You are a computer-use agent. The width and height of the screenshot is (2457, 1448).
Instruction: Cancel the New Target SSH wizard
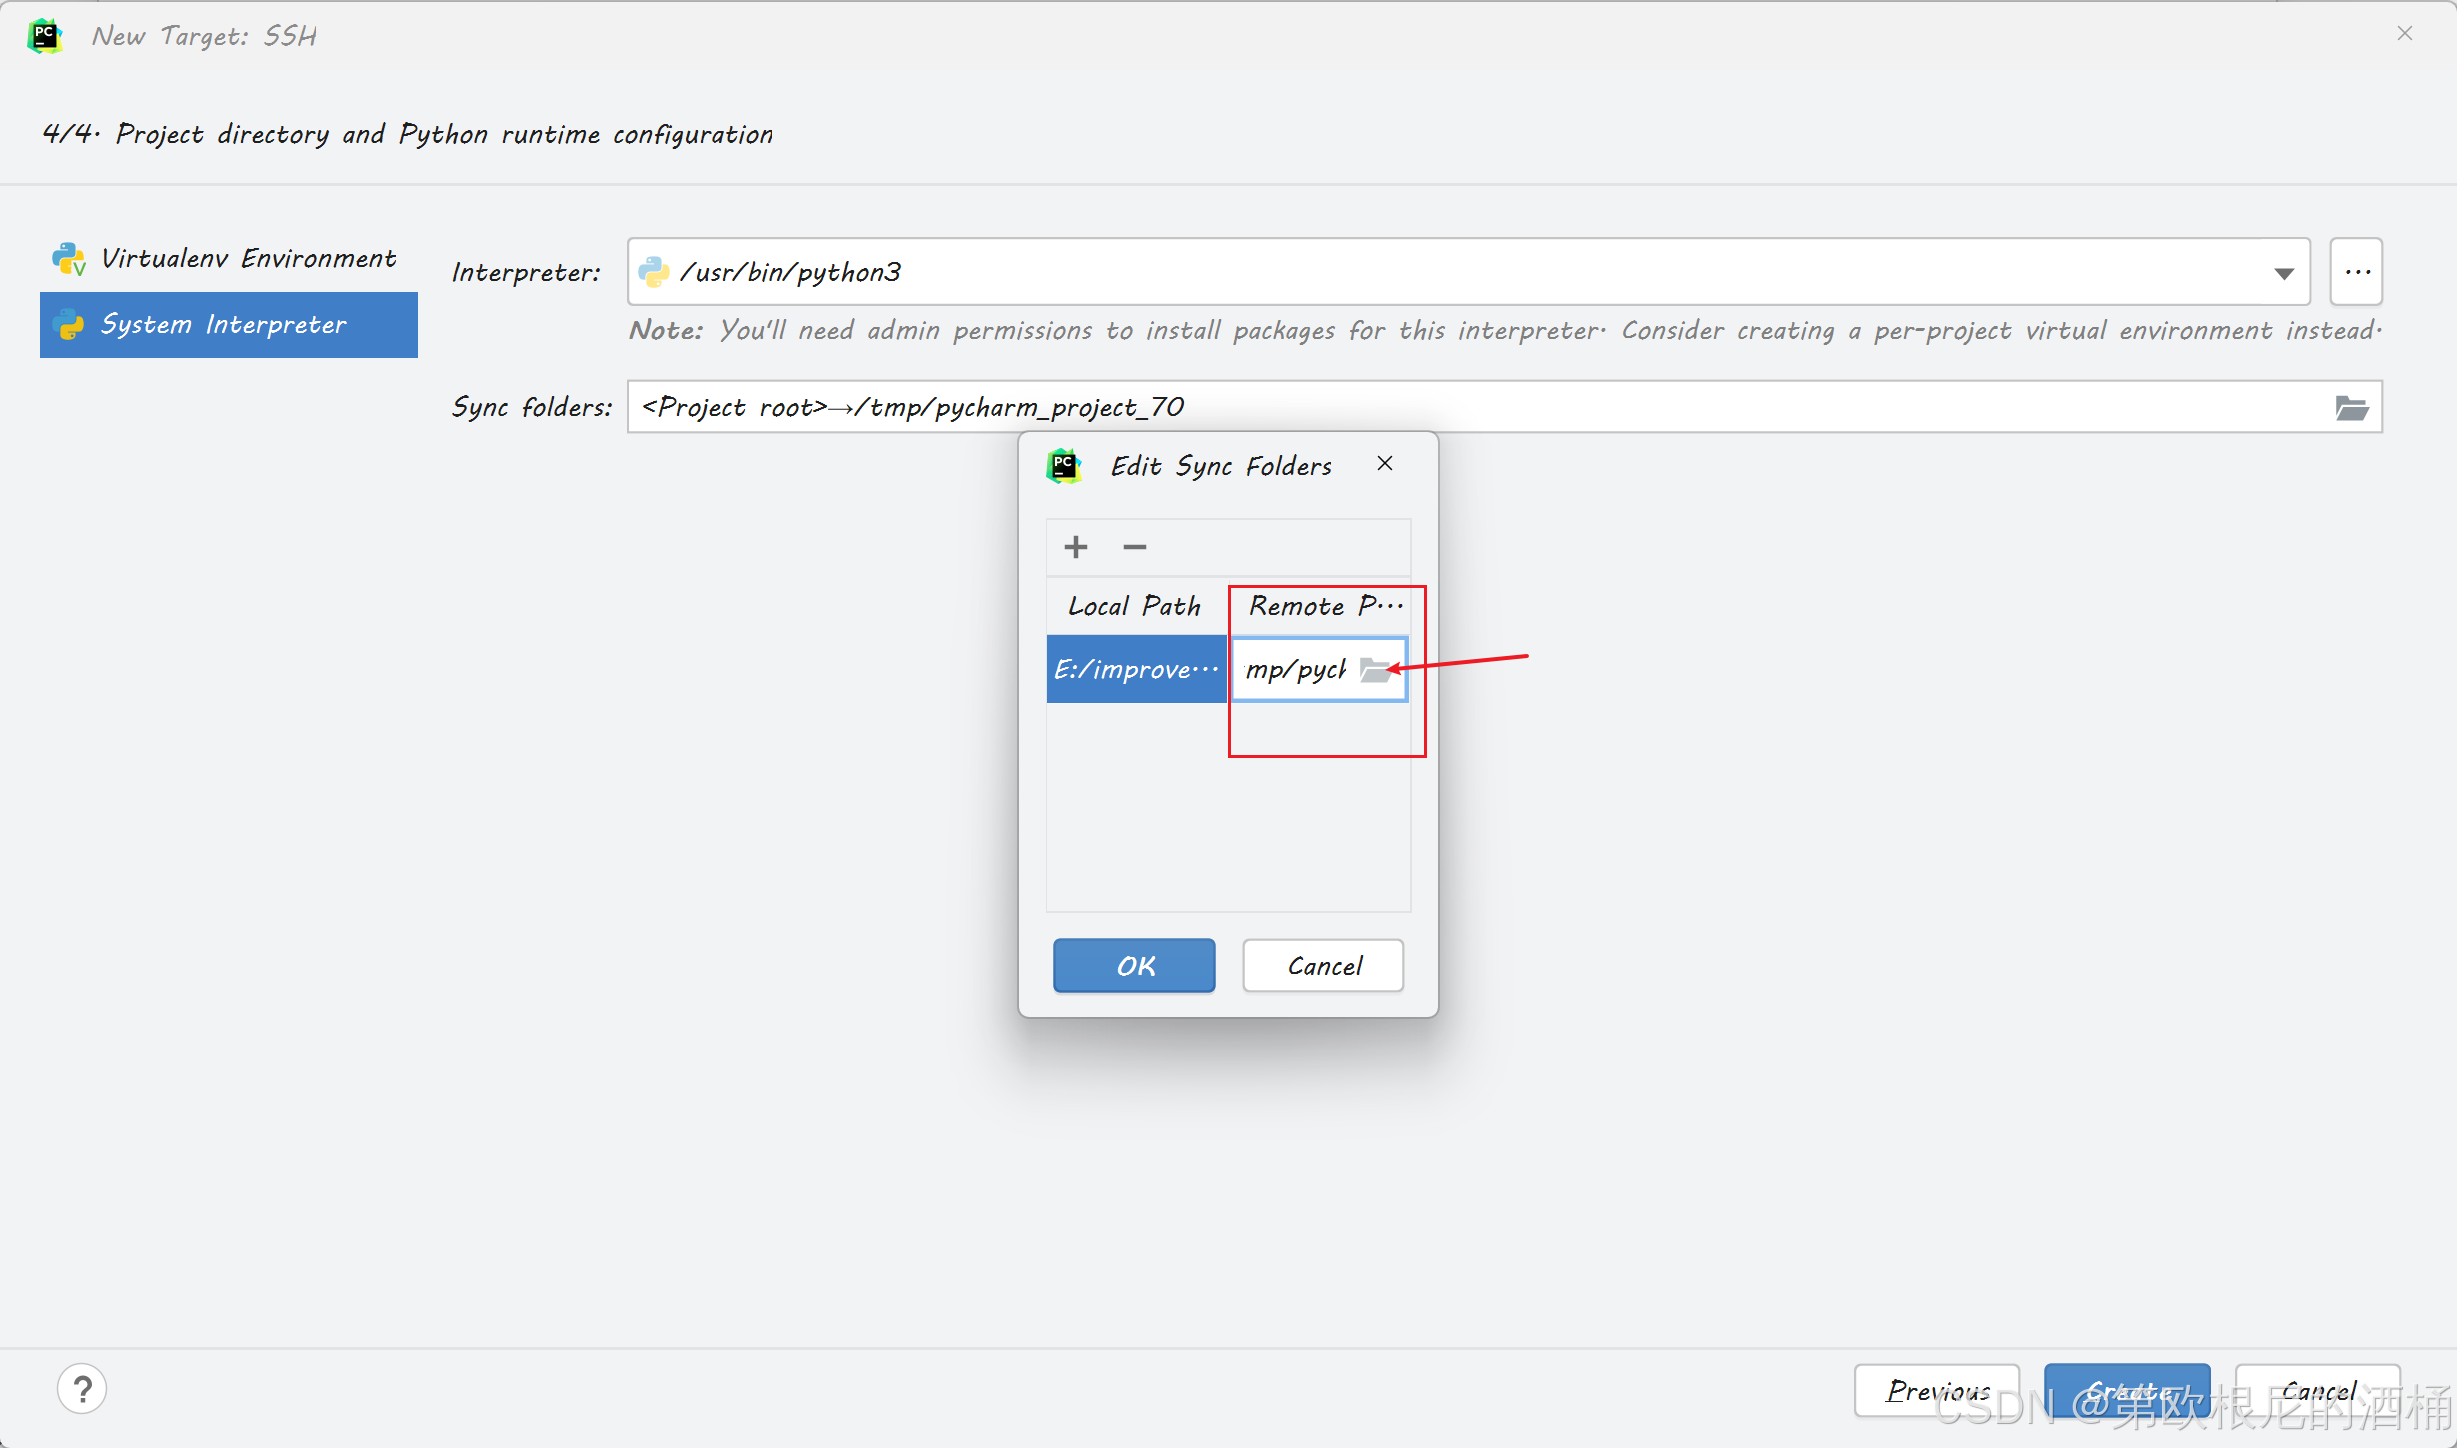click(2318, 1391)
